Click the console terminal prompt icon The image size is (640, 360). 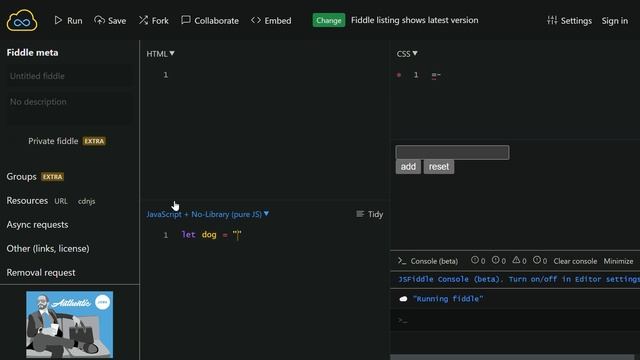pyautogui.click(x=402, y=261)
